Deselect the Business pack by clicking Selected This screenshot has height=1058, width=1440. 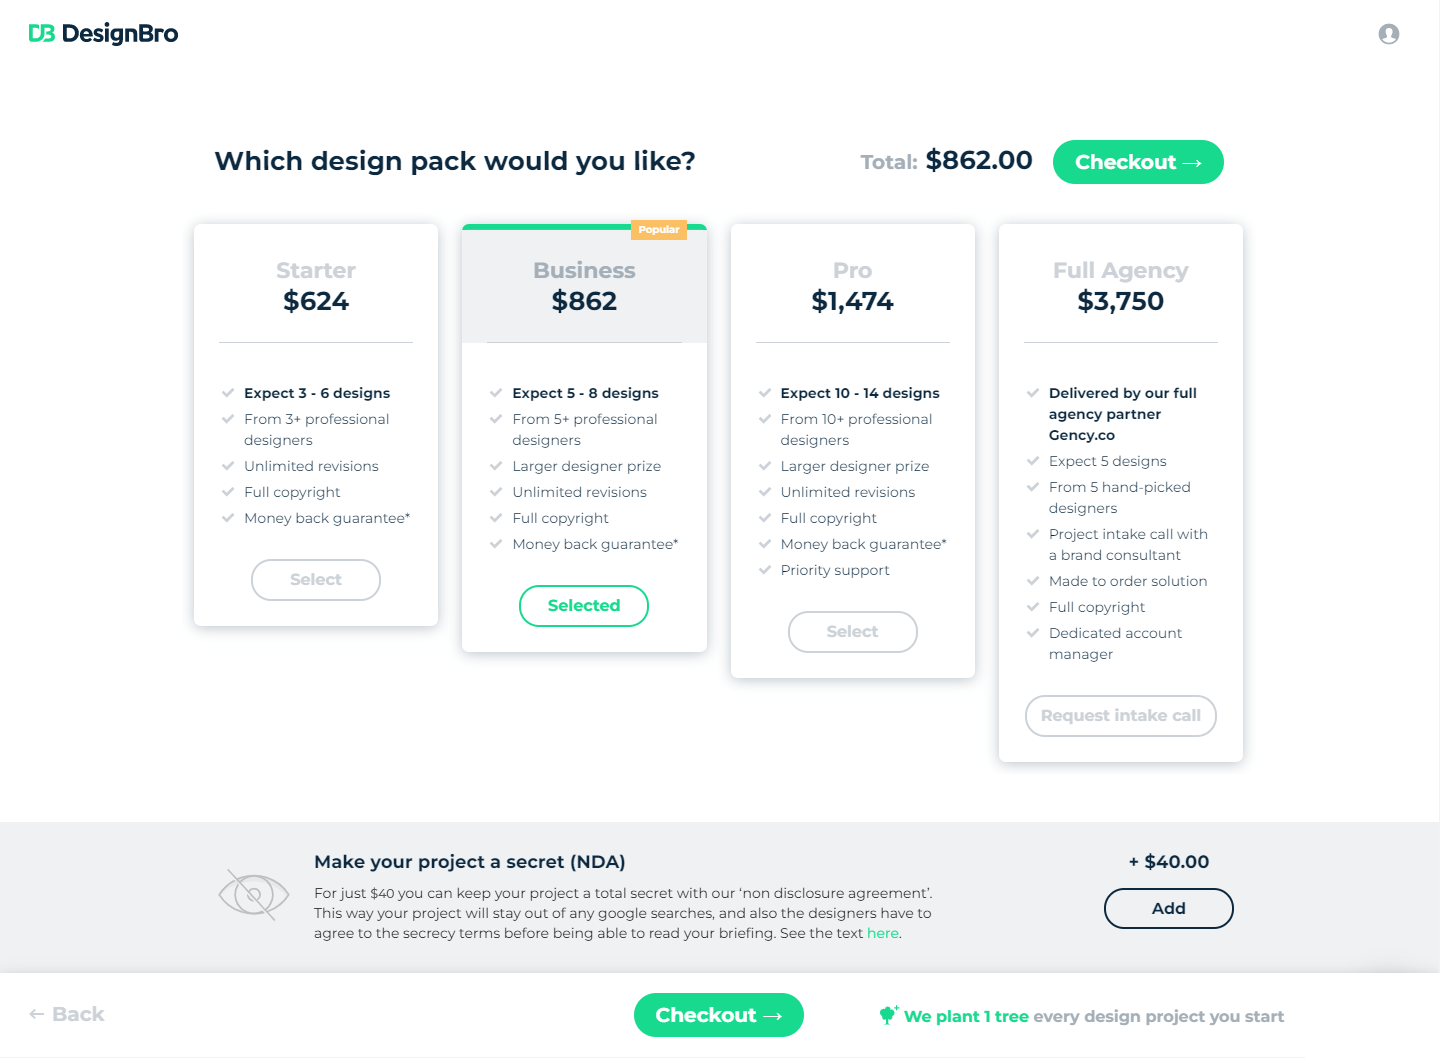584,605
